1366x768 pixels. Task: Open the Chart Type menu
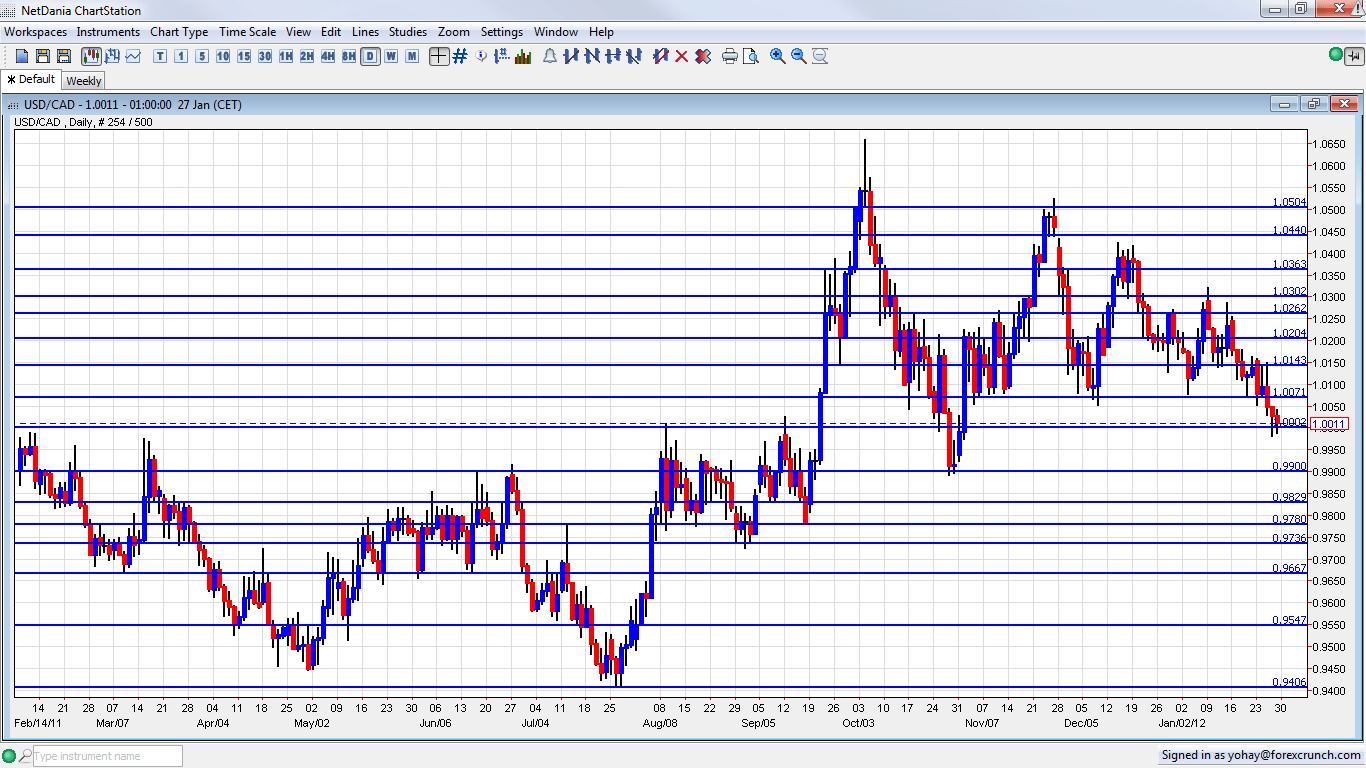pos(179,32)
